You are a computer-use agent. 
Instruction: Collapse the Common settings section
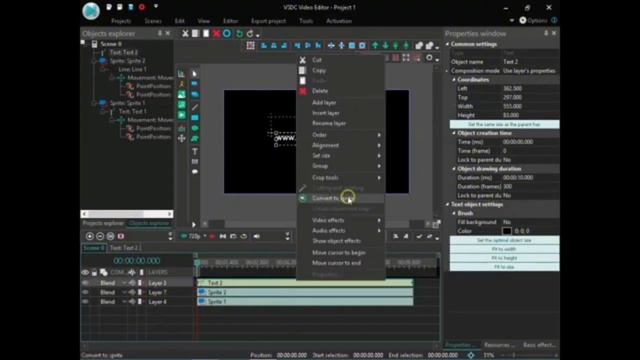(x=448, y=44)
